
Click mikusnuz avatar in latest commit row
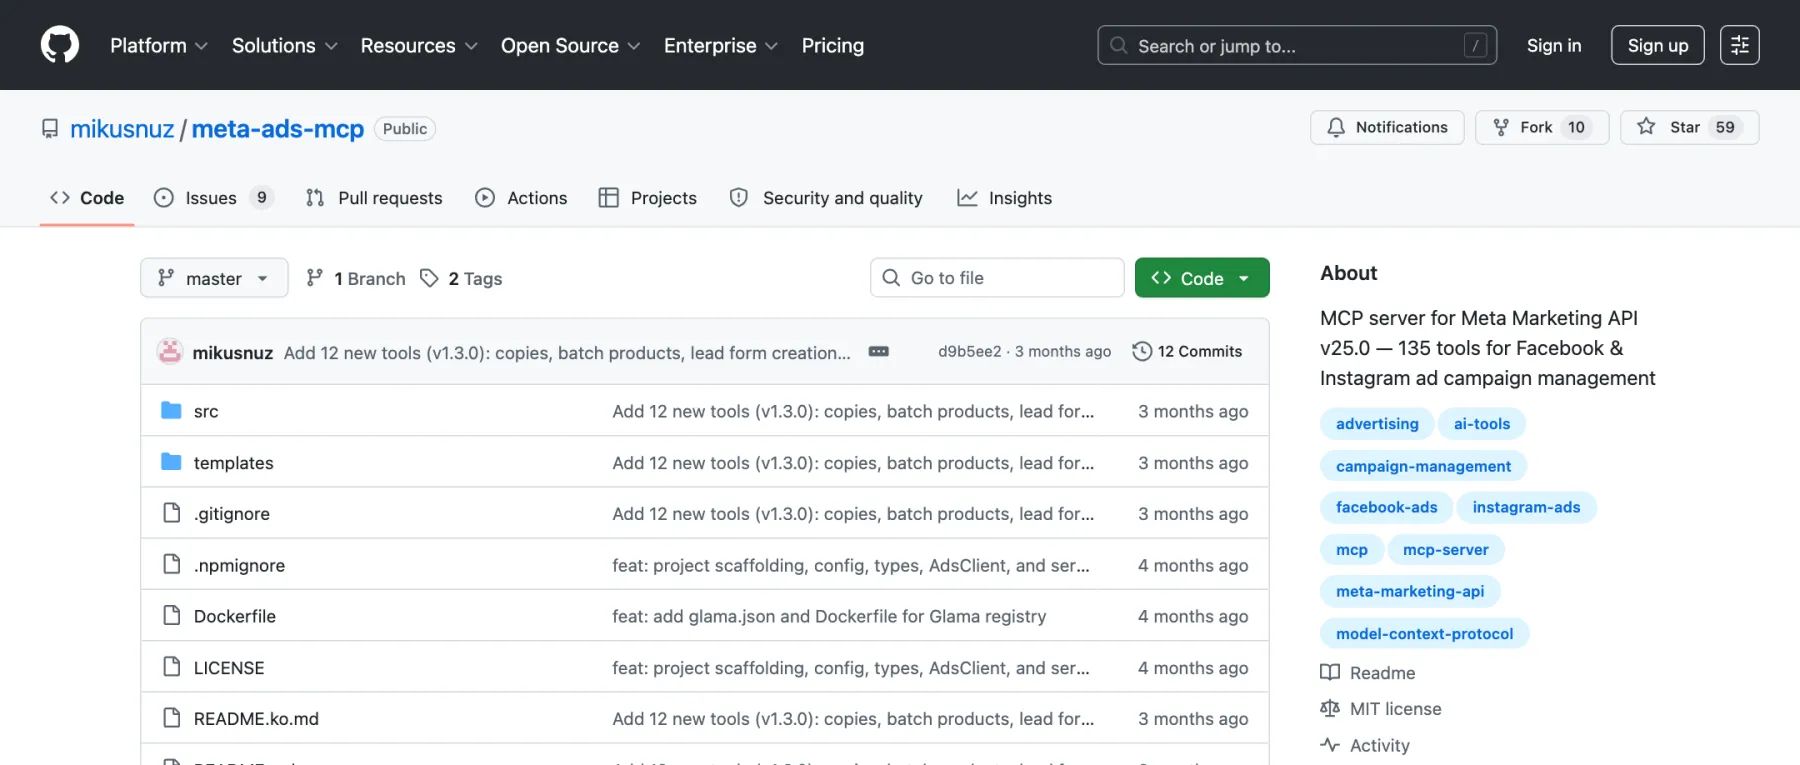(x=170, y=351)
